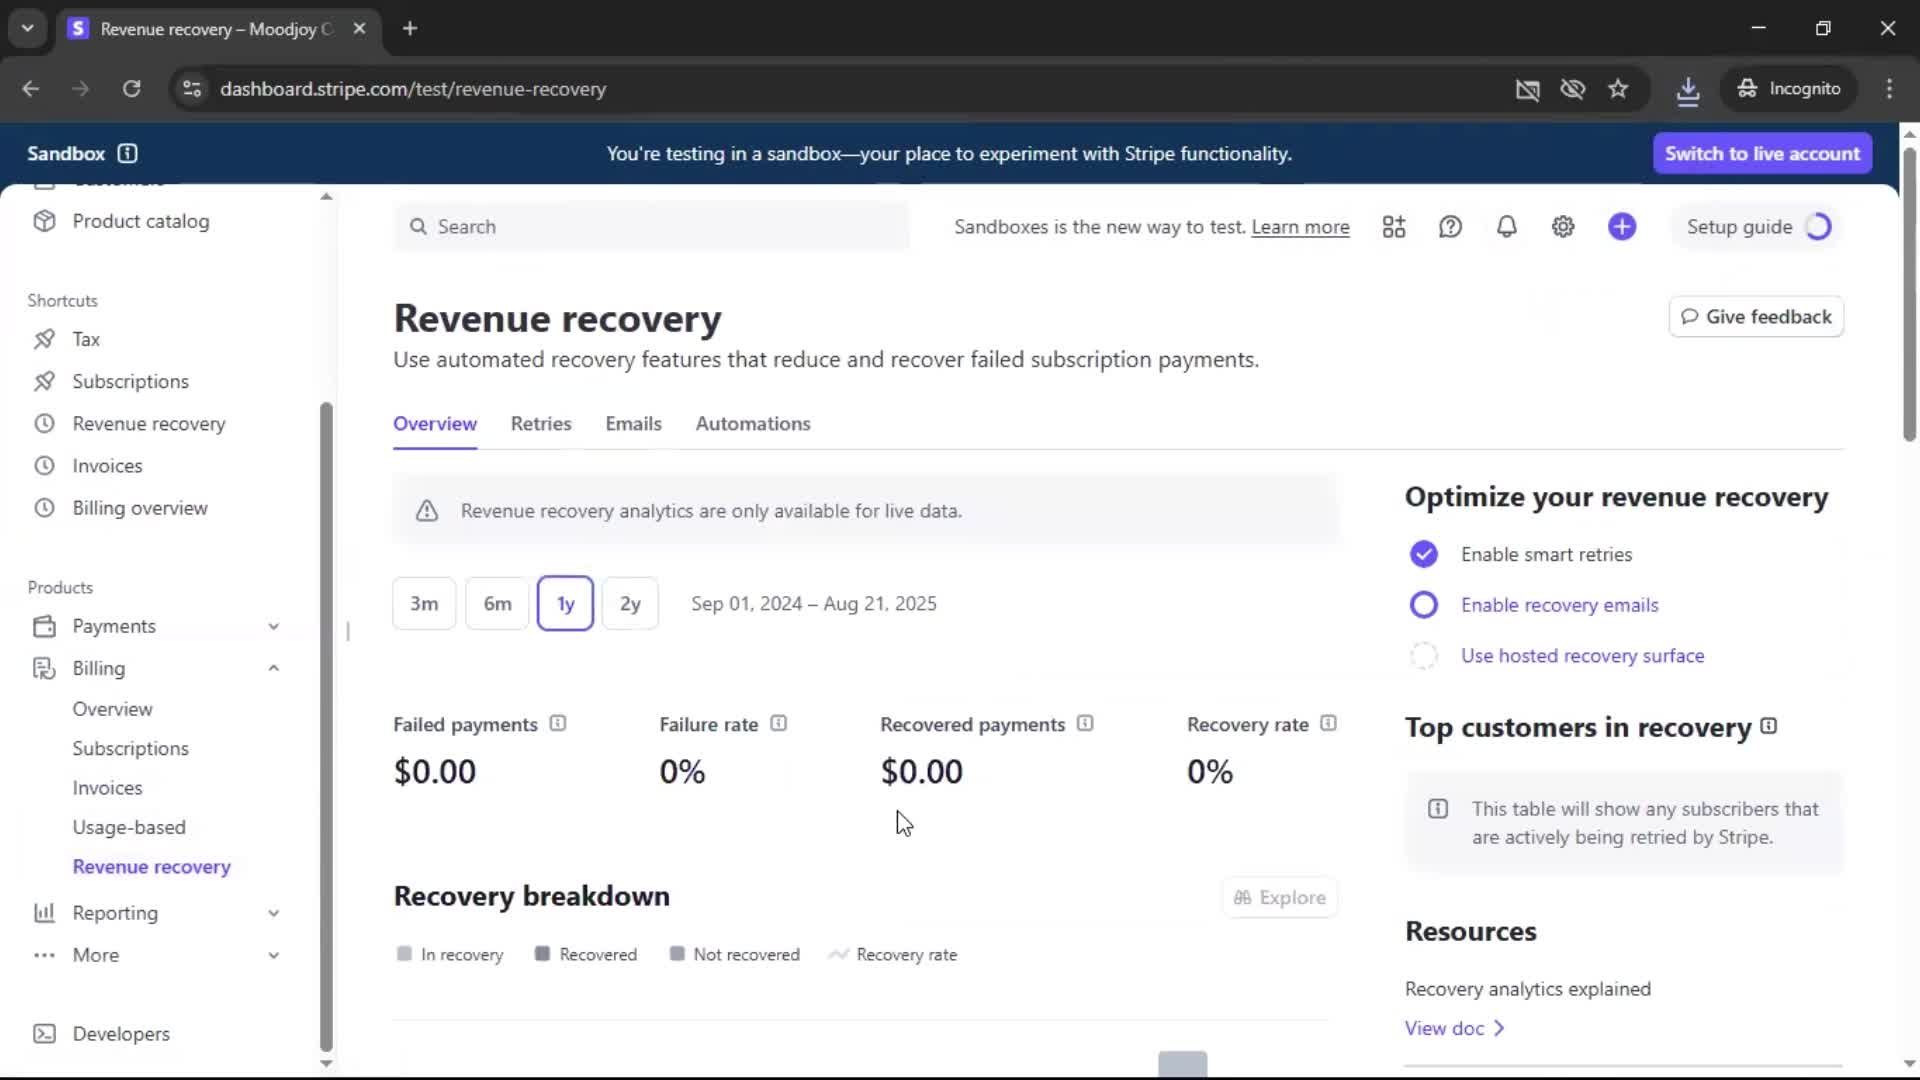
Task: Select the 6m time range
Action: [x=497, y=604]
